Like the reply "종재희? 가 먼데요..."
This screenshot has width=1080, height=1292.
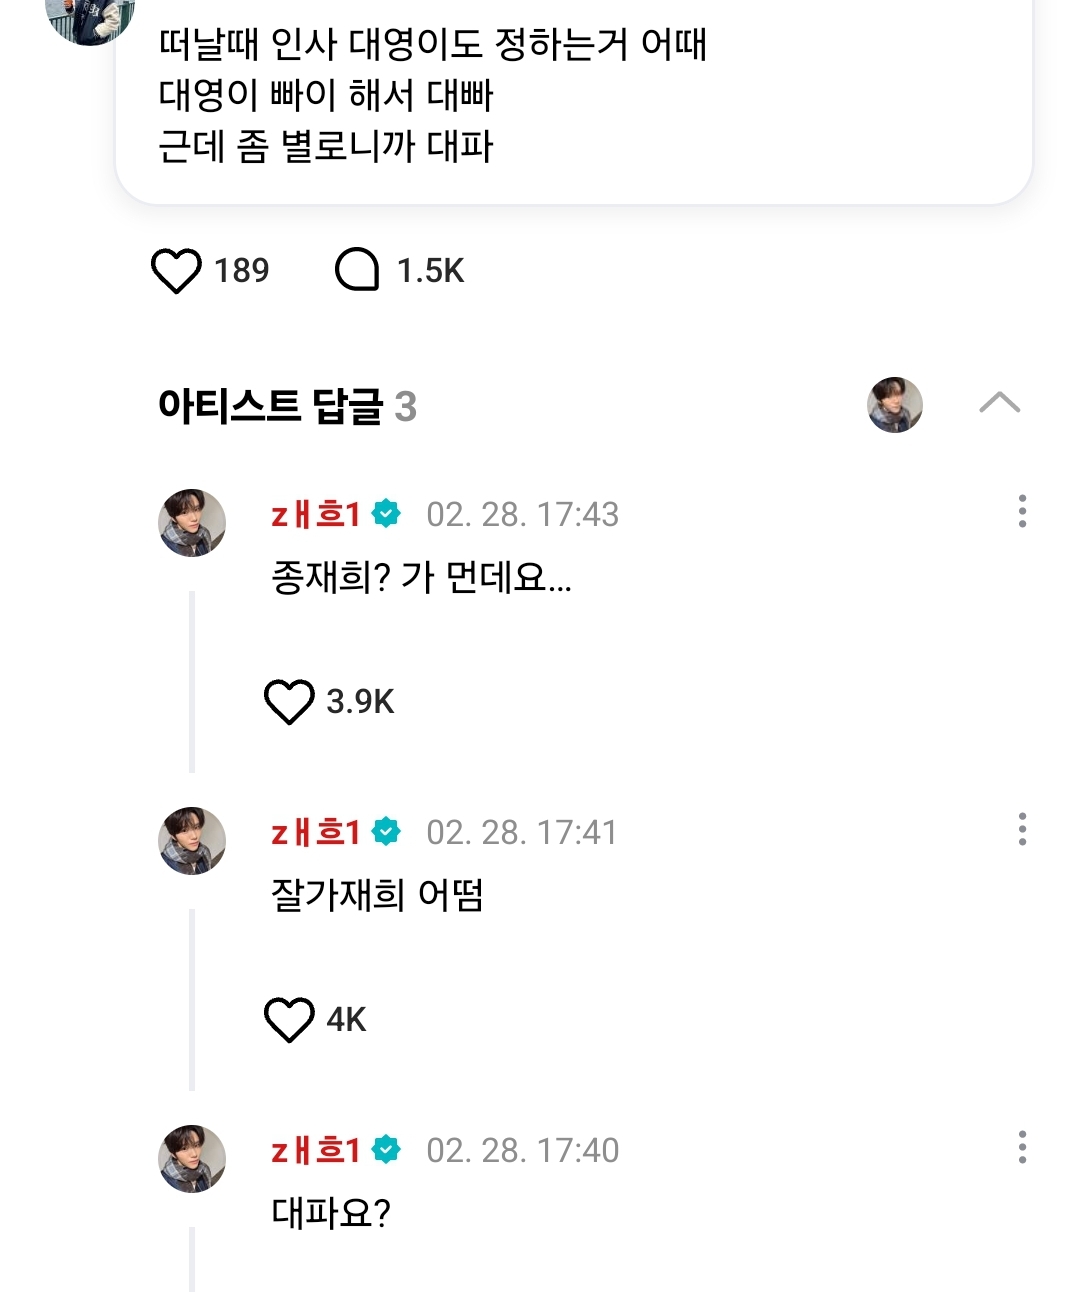click(x=289, y=701)
